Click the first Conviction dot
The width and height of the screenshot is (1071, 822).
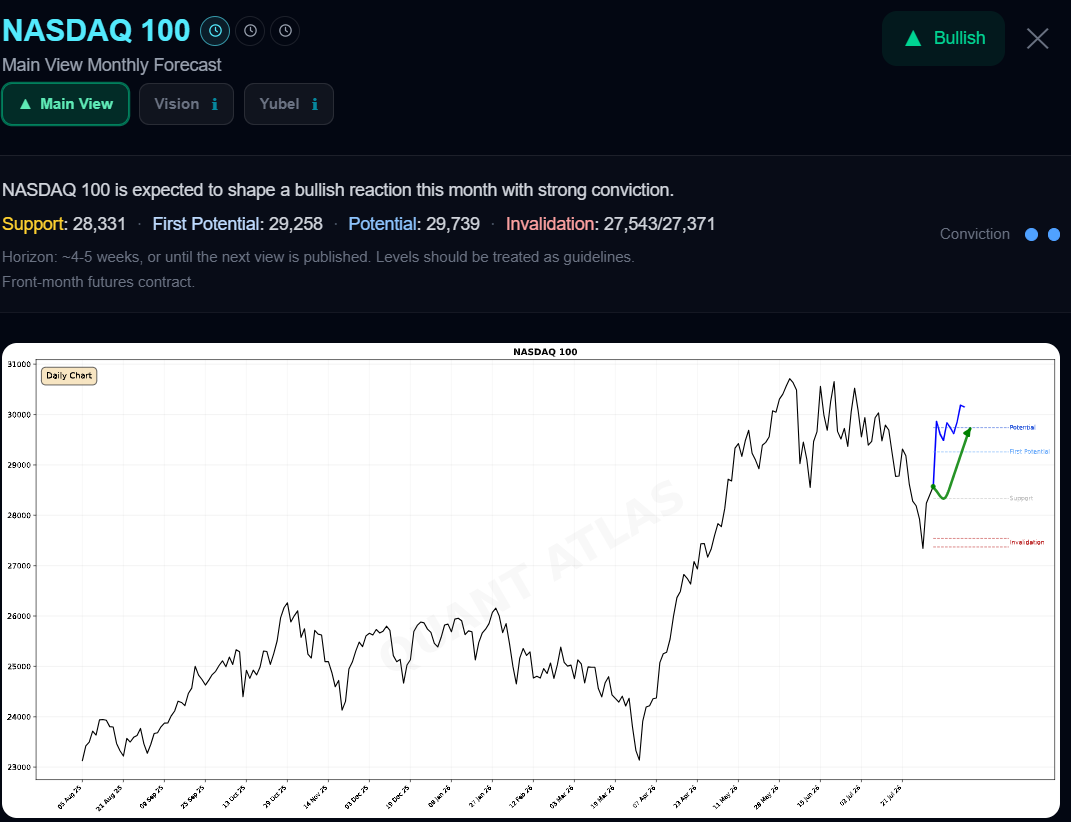pyautogui.click(x=1031, y=234)
